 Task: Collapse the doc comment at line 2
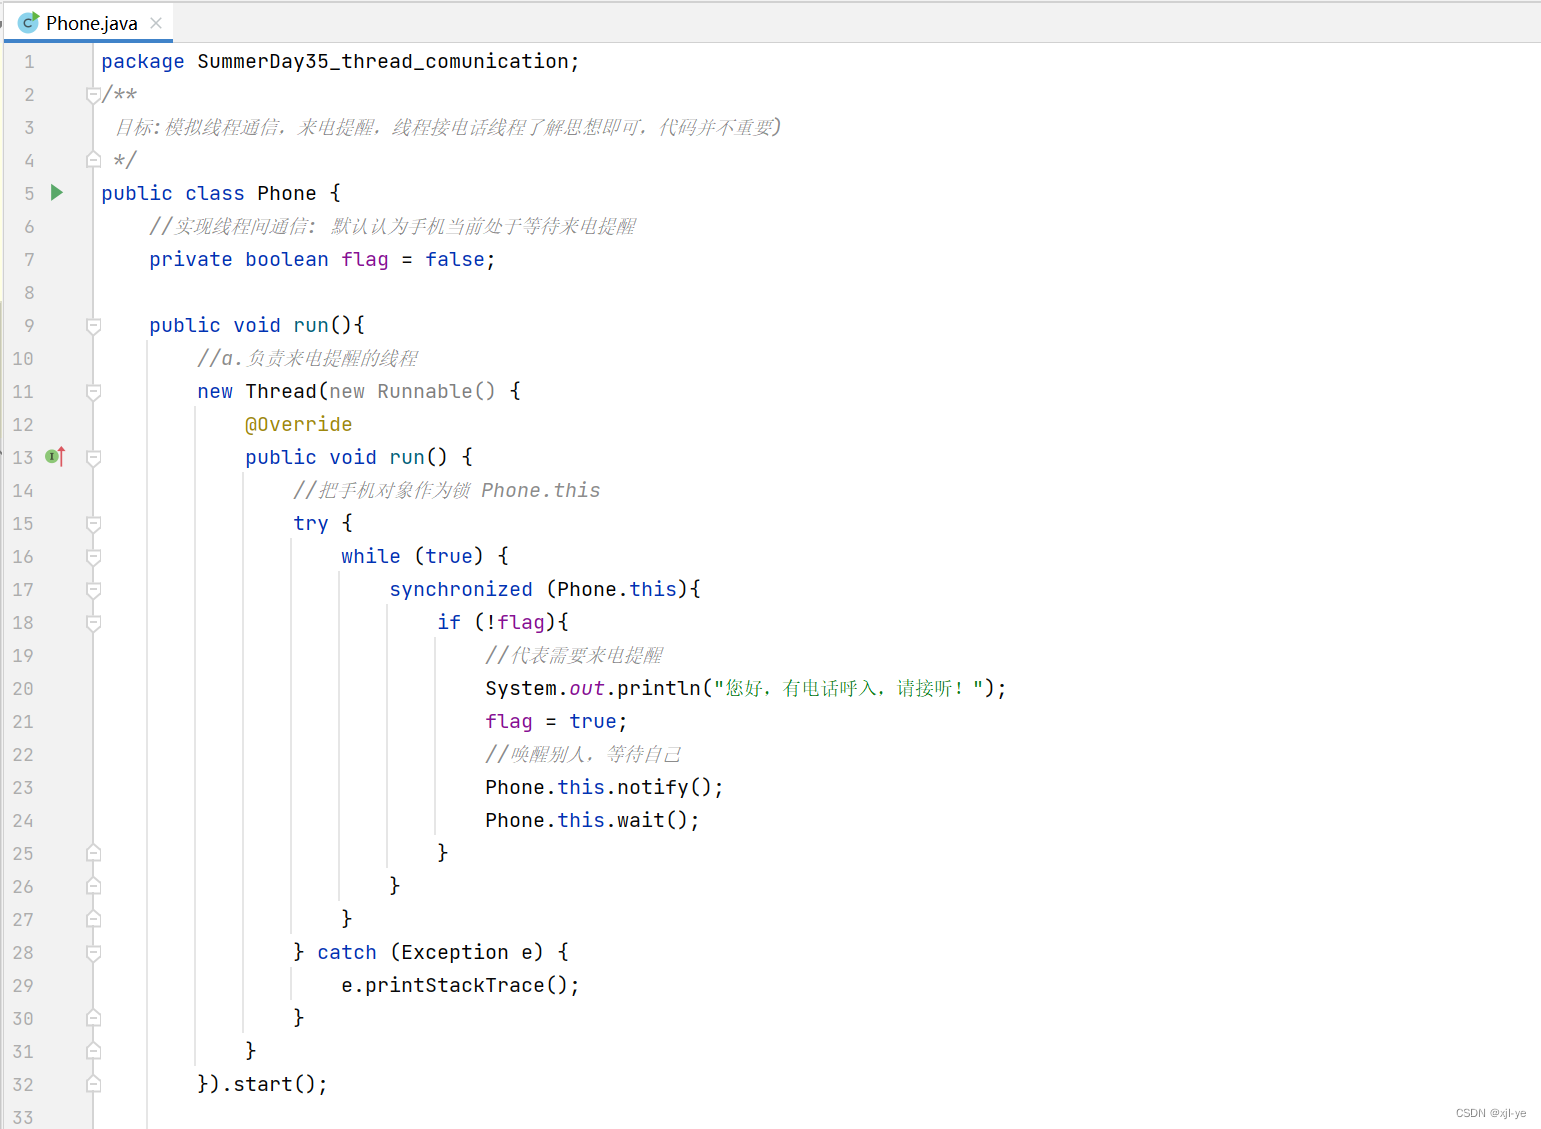tap(93, 95)
